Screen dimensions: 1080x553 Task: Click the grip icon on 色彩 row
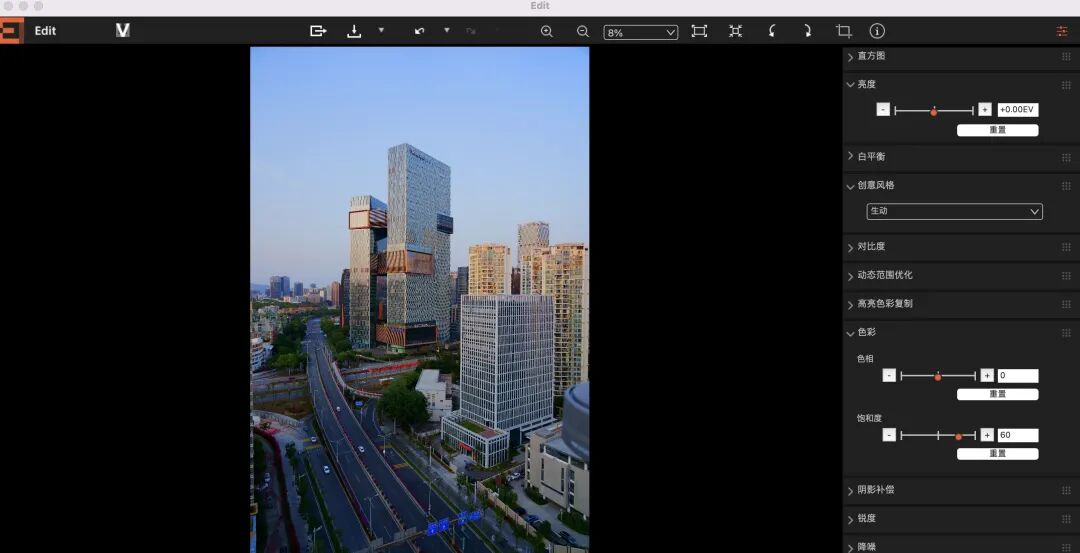tap(1066, 333)
